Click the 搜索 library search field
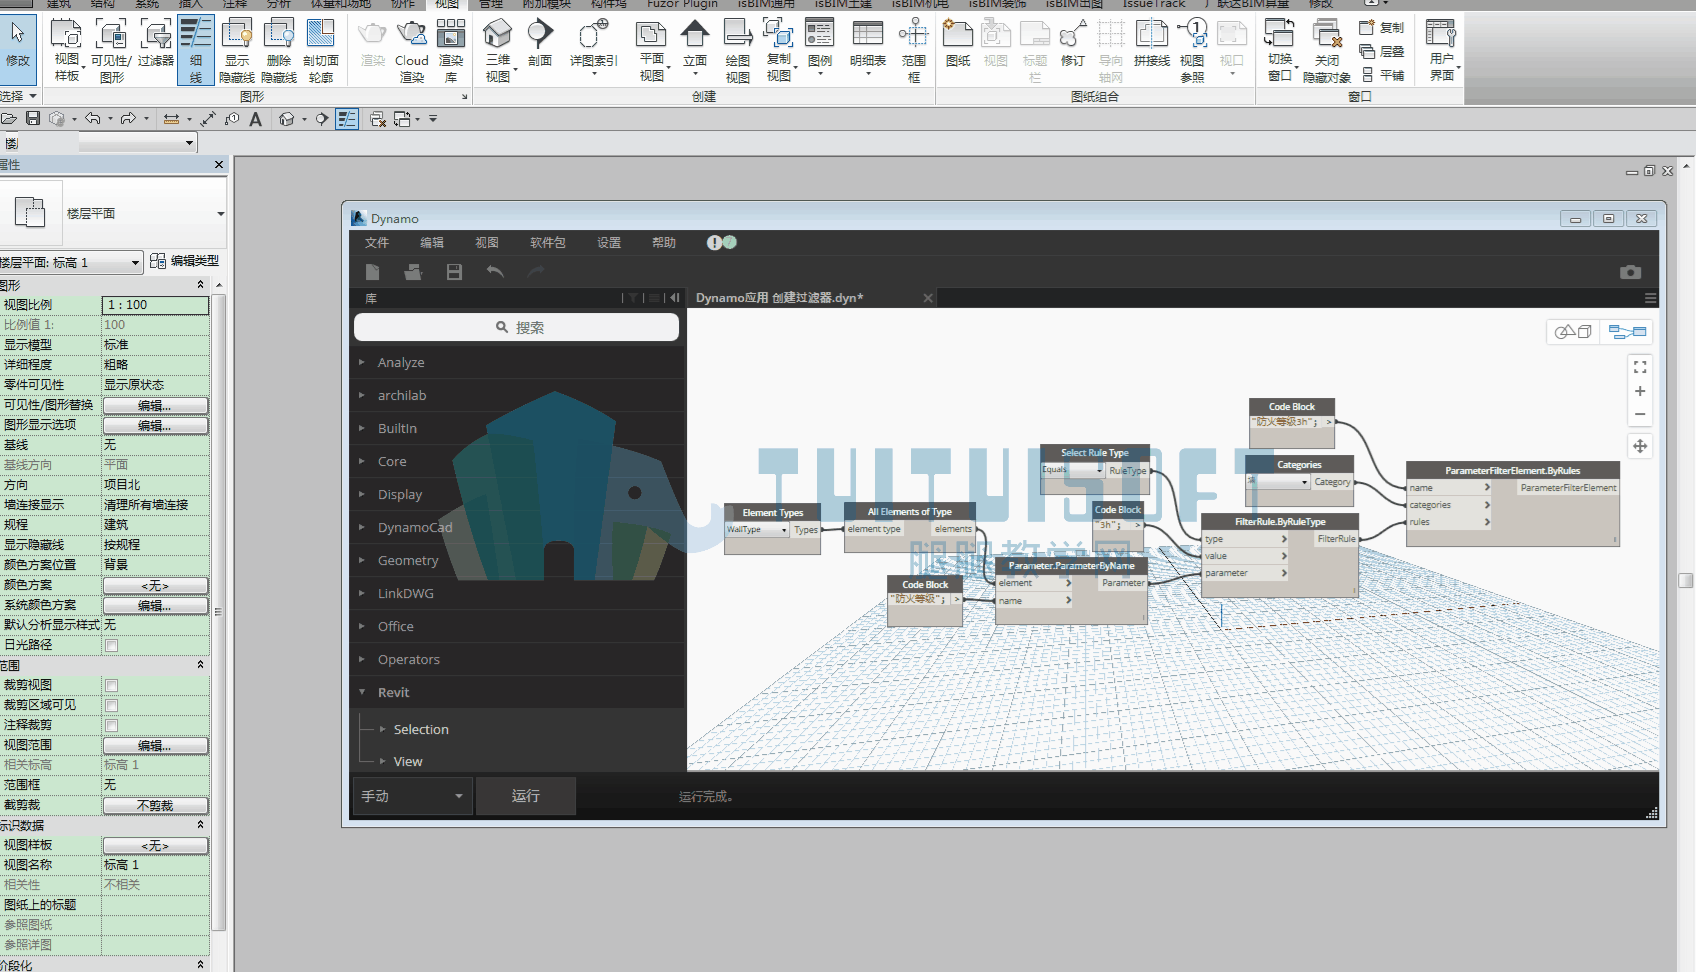 (x=517, y=327)
